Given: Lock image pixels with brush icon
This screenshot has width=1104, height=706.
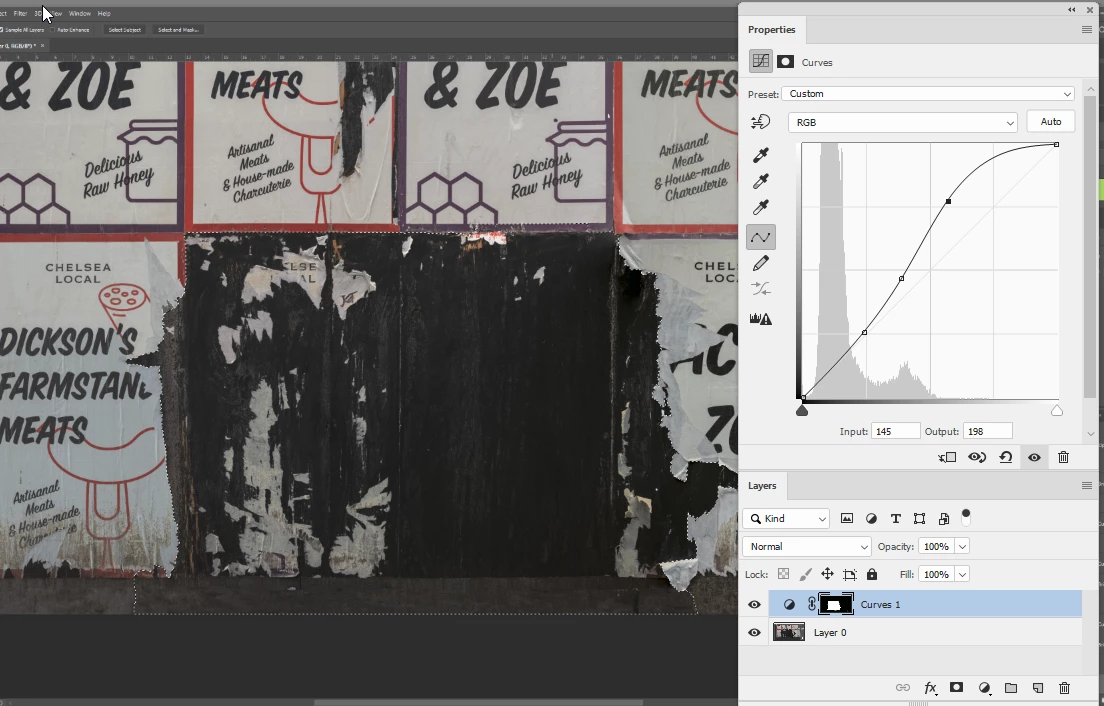Looking at the screenshot, I should pos(805,574).
